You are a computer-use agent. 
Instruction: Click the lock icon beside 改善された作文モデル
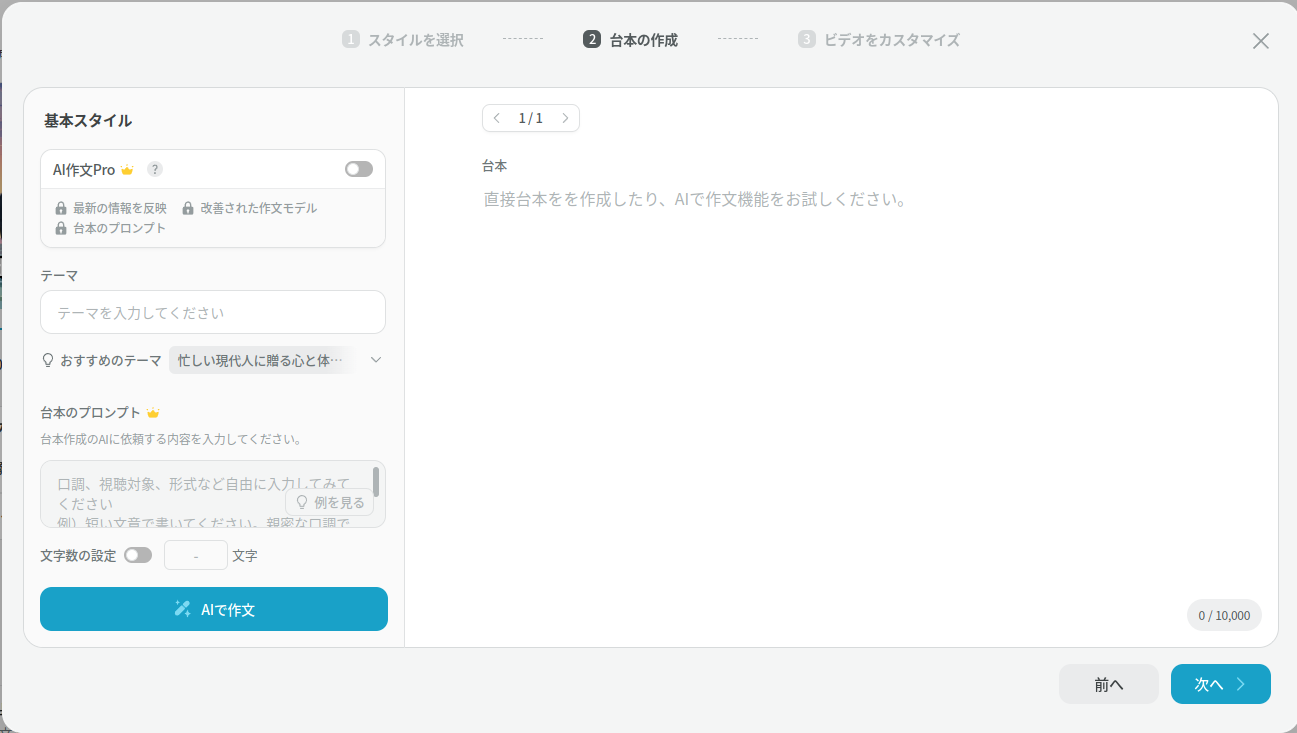pyautogui.click(x=188, y=208)
